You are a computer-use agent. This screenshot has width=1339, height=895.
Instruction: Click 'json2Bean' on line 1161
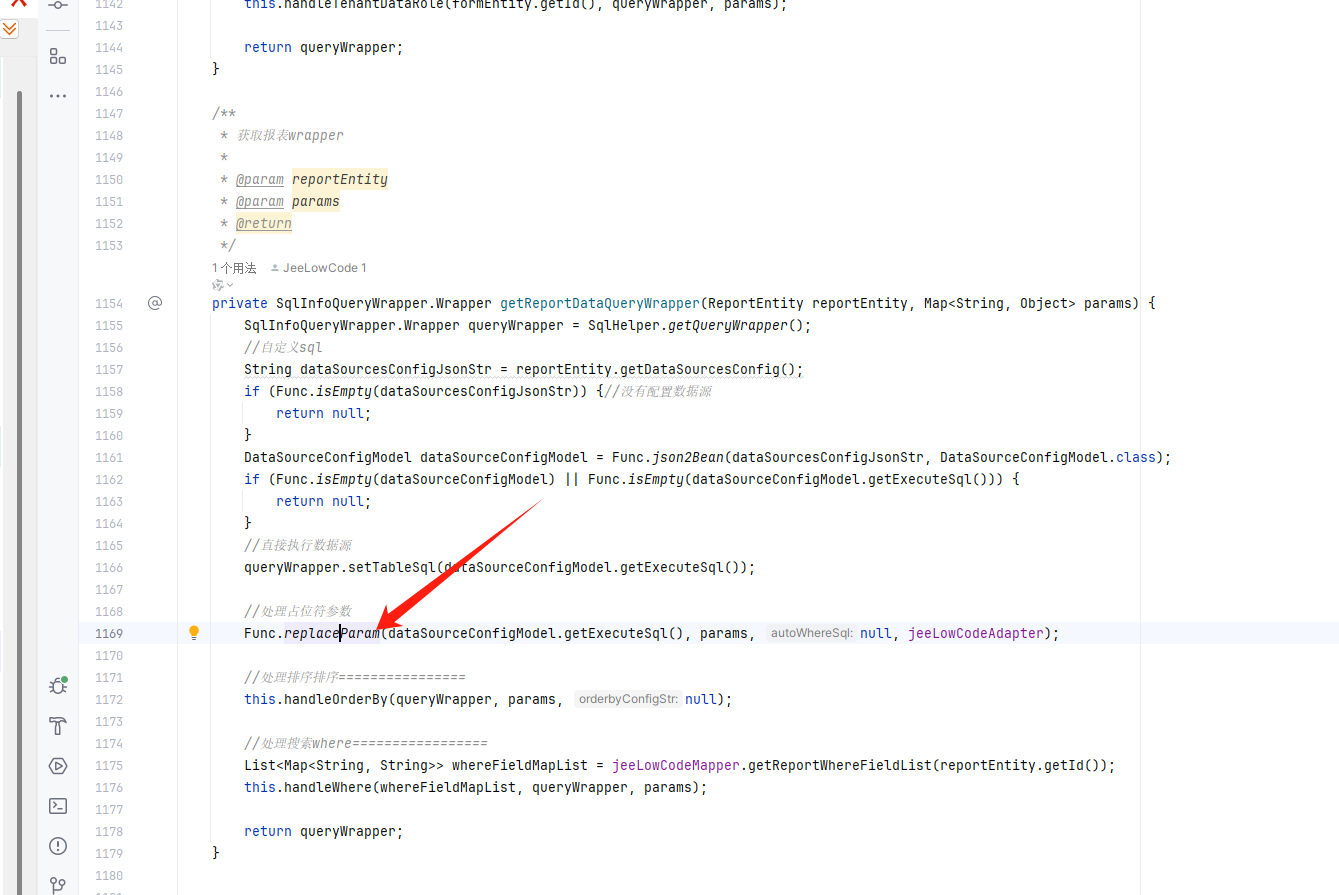(688, 457)
